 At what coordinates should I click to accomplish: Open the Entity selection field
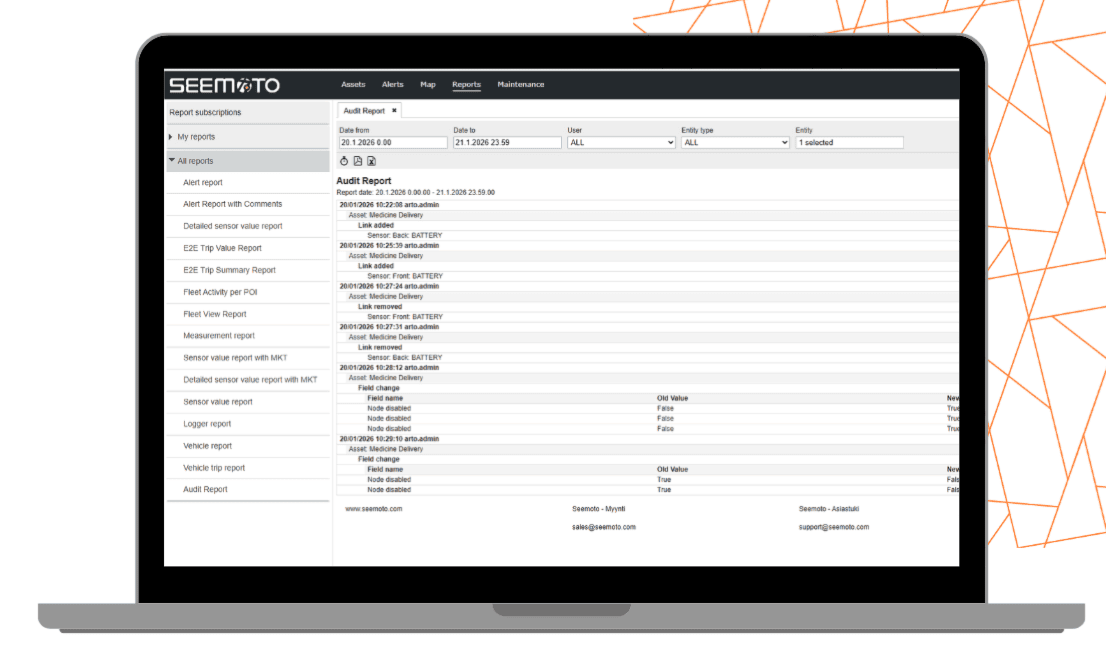click(x=849, y=143)
